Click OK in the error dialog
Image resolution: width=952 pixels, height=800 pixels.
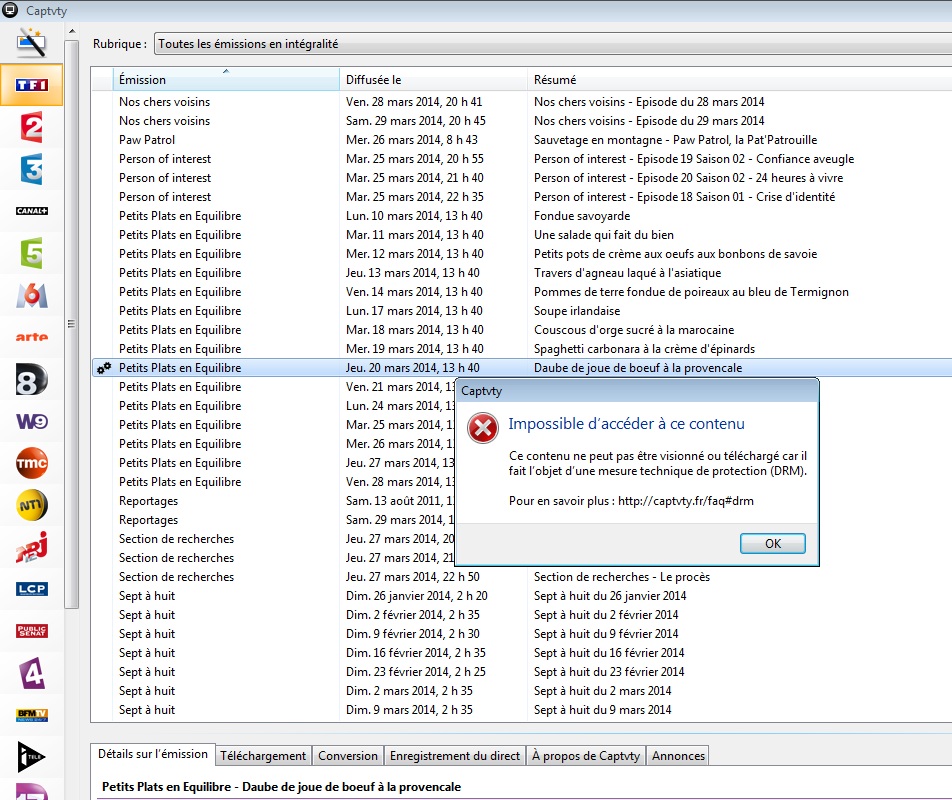772,543
